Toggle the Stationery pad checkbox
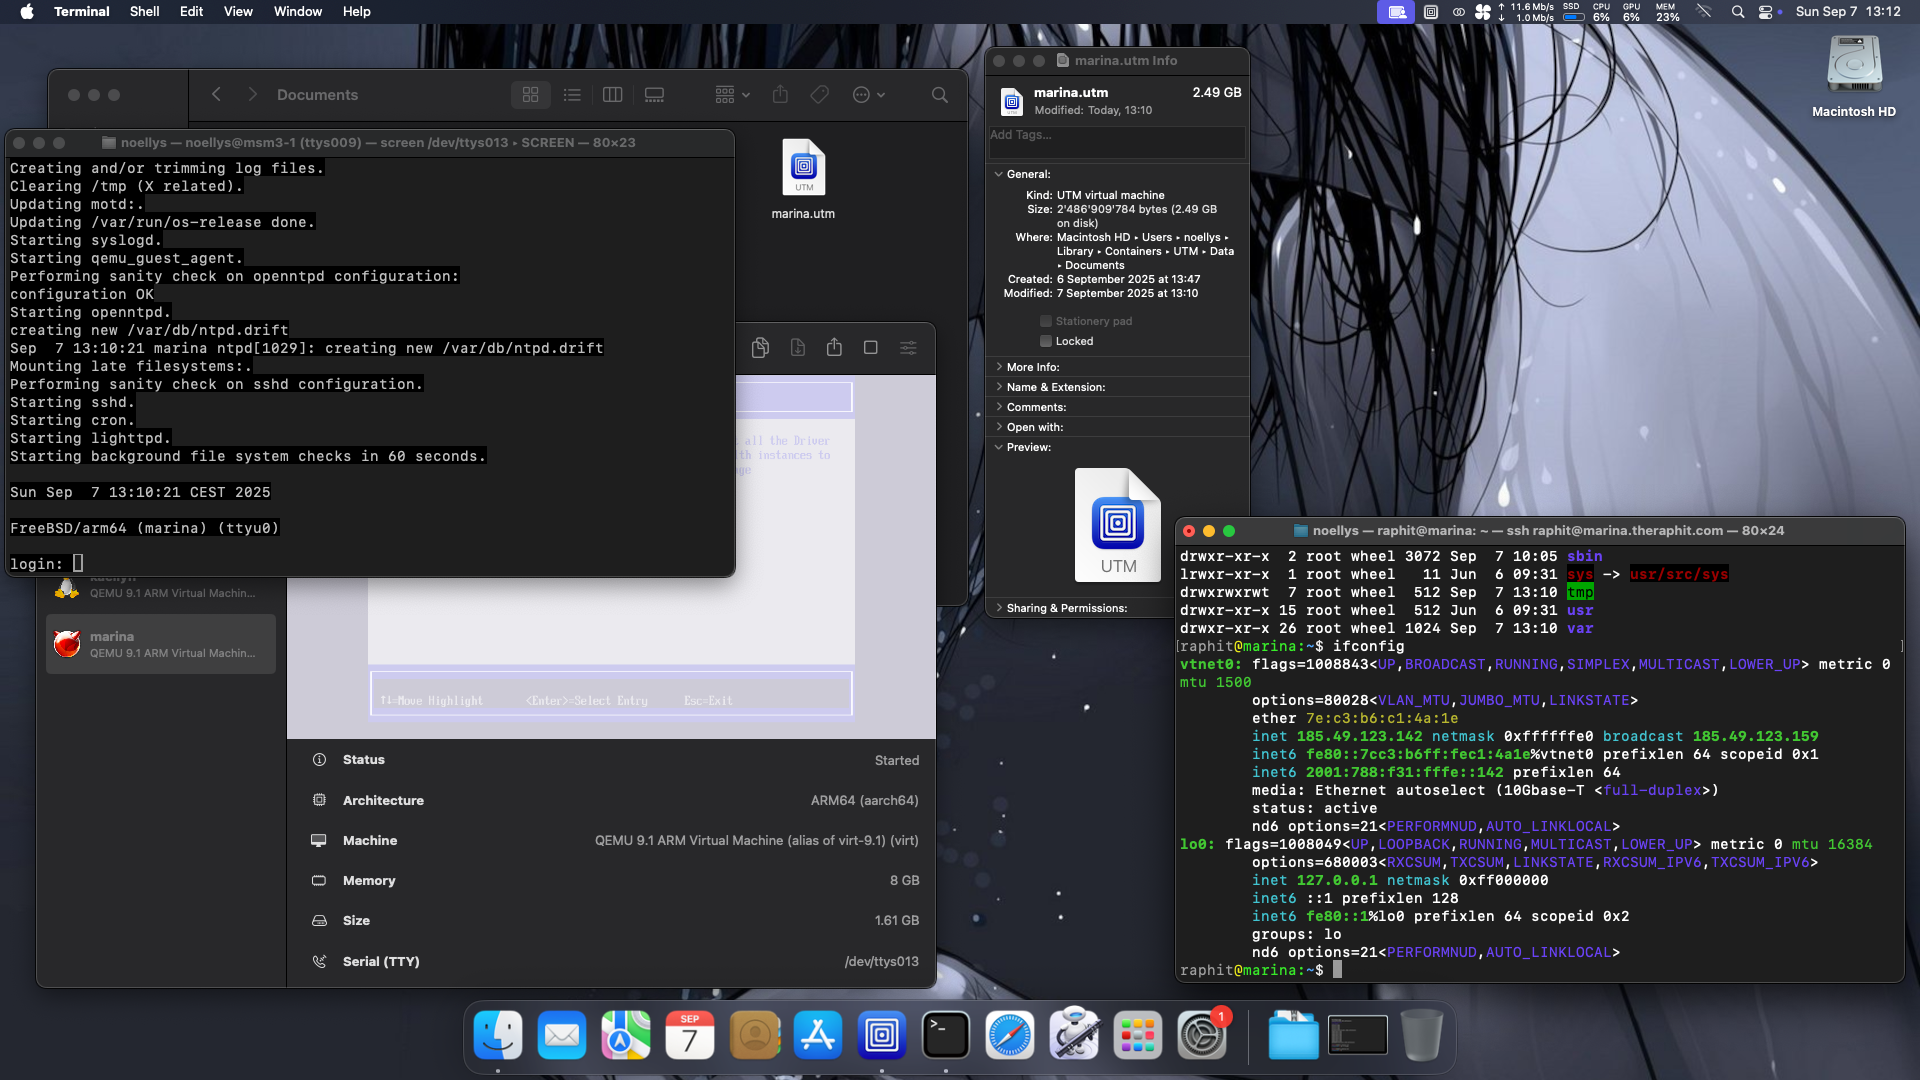The width and height of the screenshot is (1920, 1080). (1046, 321)
